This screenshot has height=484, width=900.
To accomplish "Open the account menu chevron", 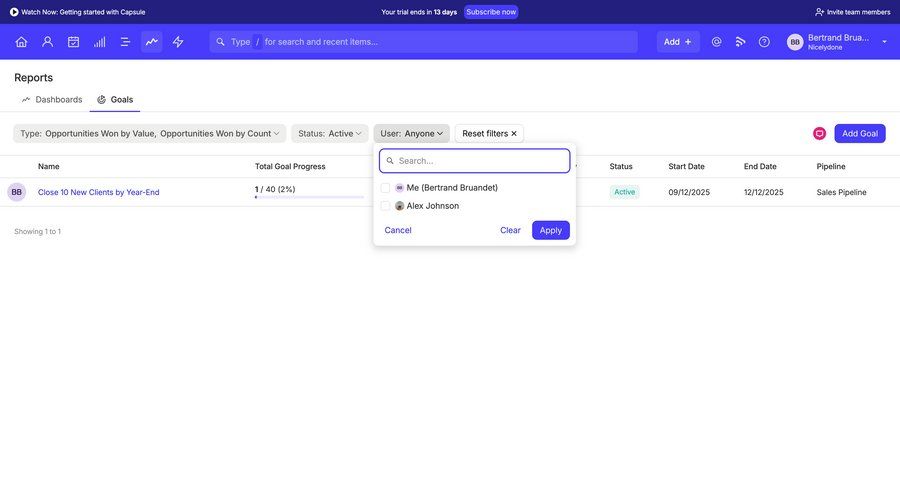I will [884, 42].
